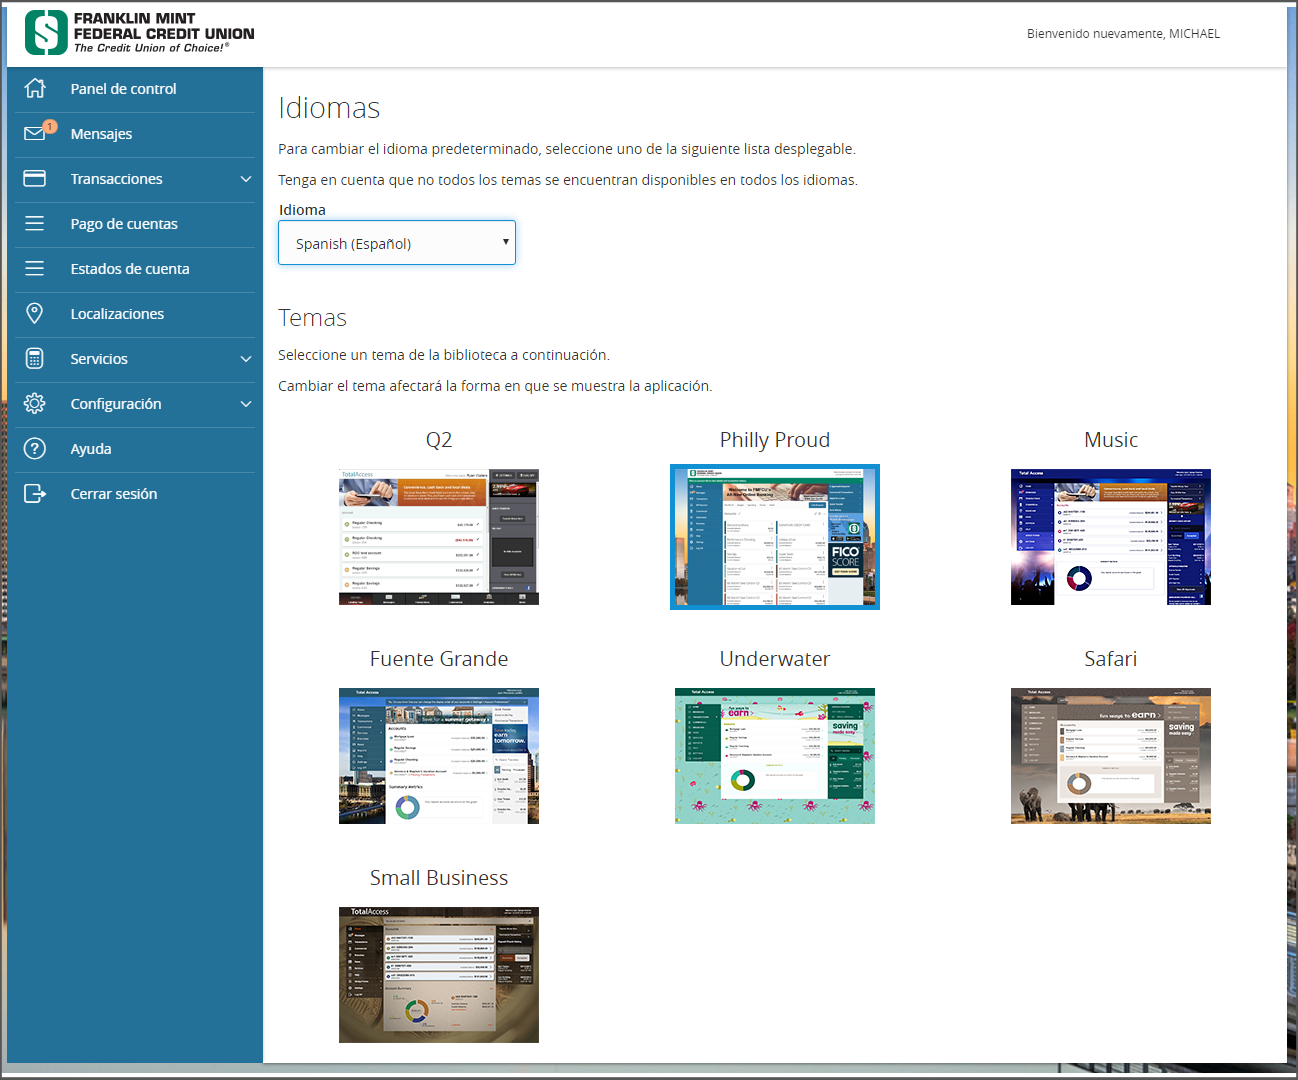Click the gear icon for Configuración

tap(35, 404)
